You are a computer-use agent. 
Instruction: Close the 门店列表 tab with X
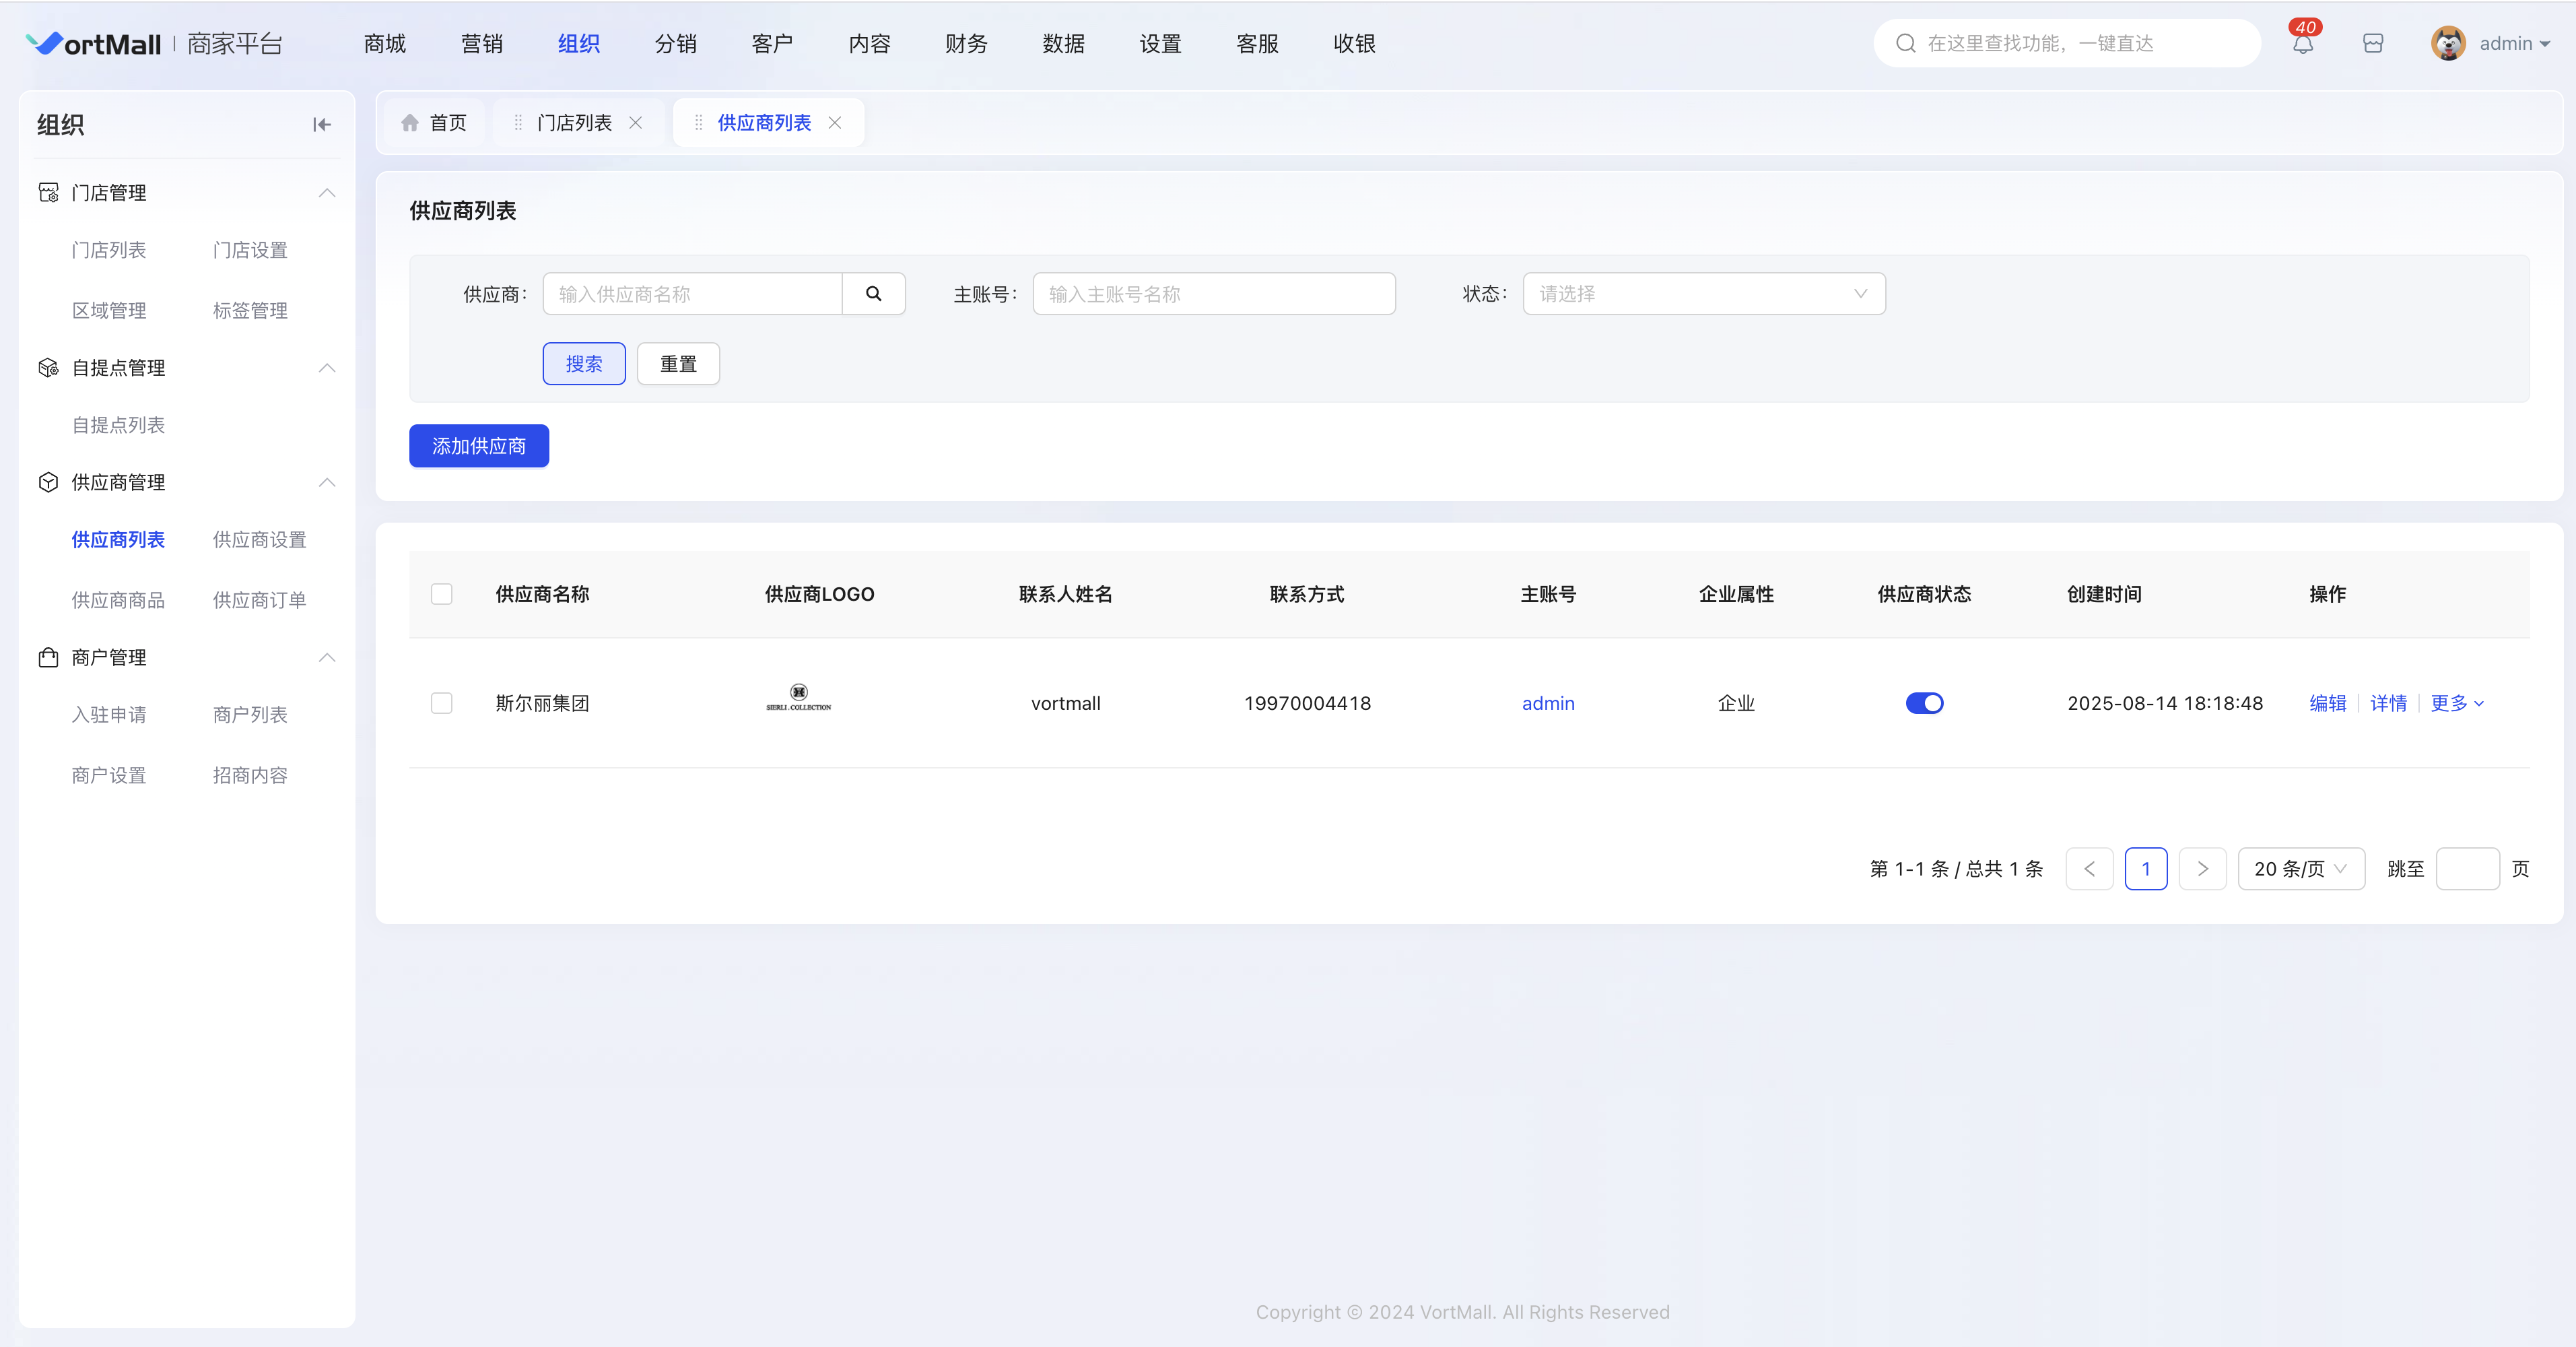pyautogui.click(x=636, y=123)
